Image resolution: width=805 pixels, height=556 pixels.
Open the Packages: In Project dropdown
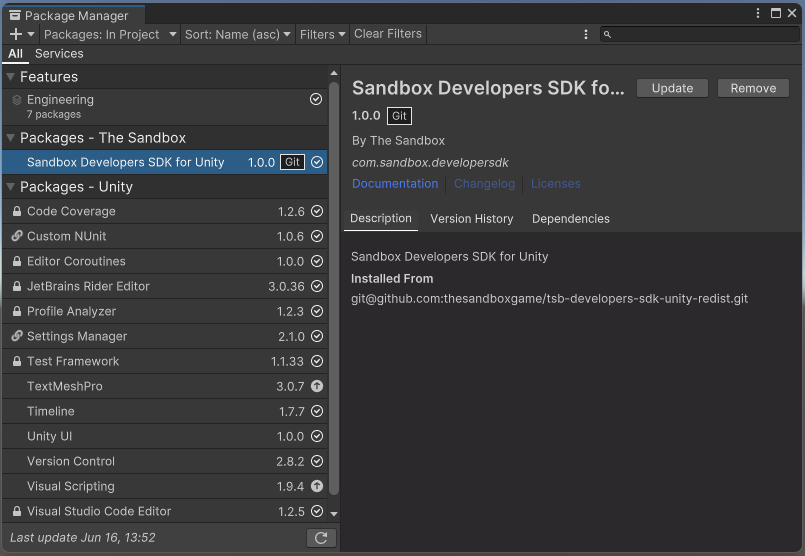110,34
